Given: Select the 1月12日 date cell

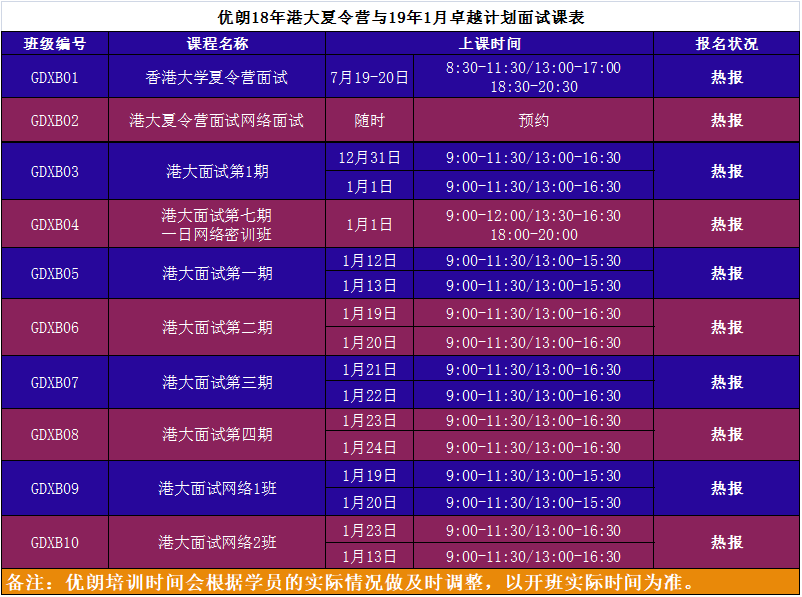Looking at the screenshot, I should [x=369, y=260].
